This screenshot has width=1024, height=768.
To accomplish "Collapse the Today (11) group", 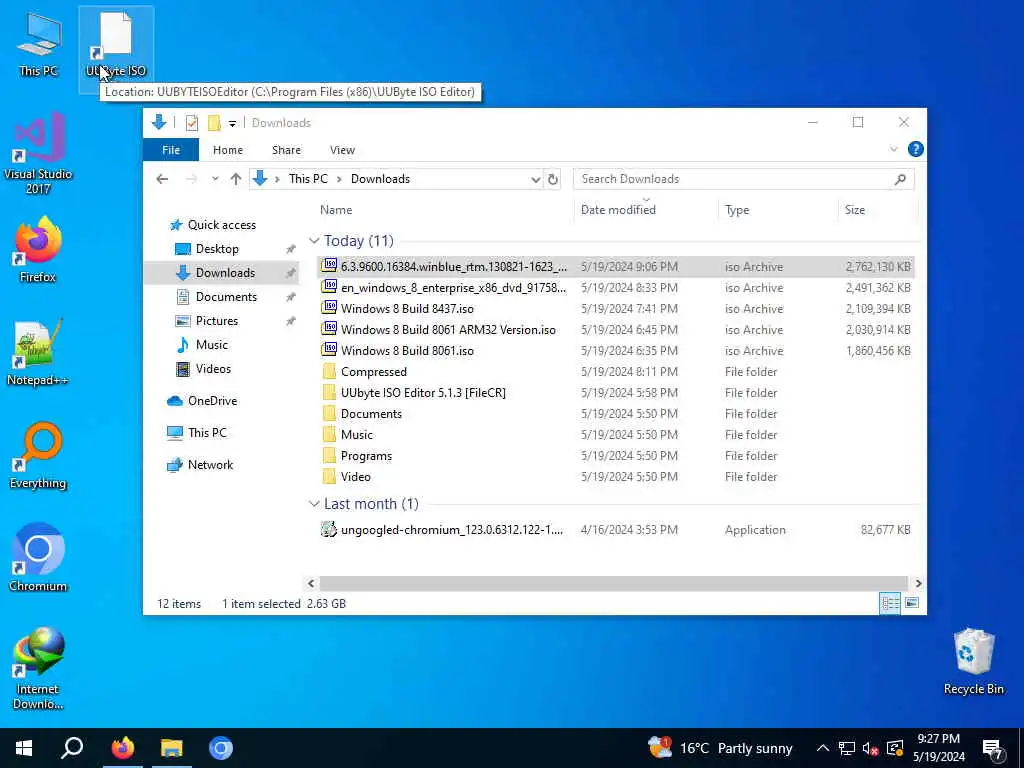I will [314, 241].
